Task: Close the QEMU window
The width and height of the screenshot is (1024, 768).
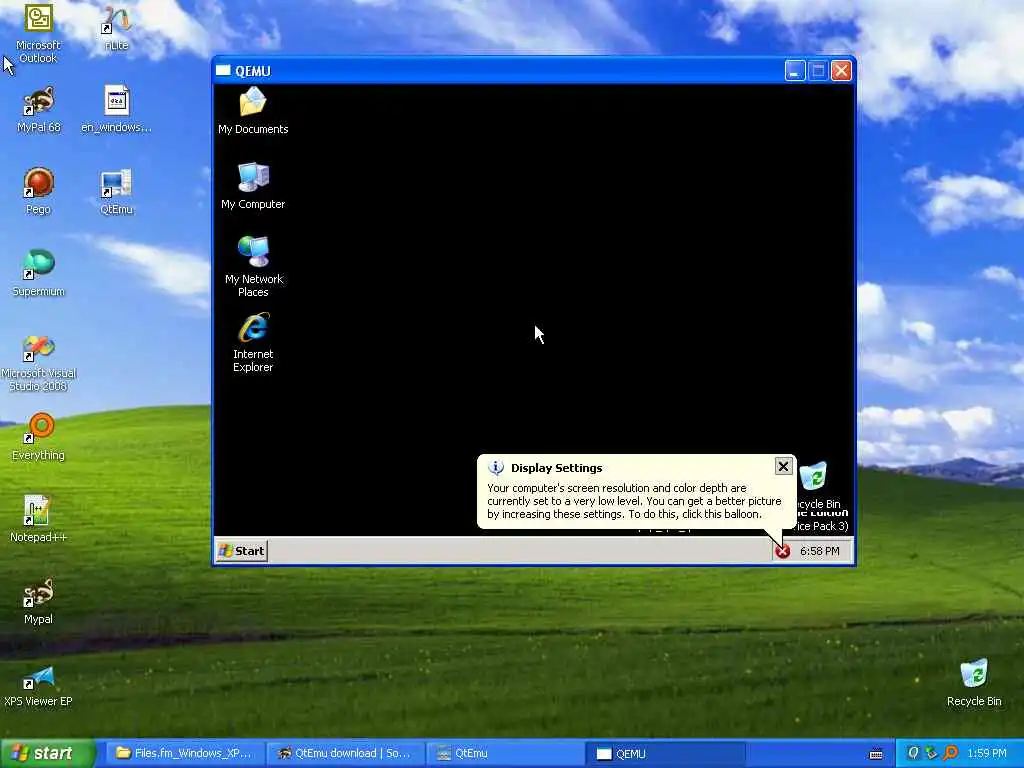Action: click(x=841, y=71)
